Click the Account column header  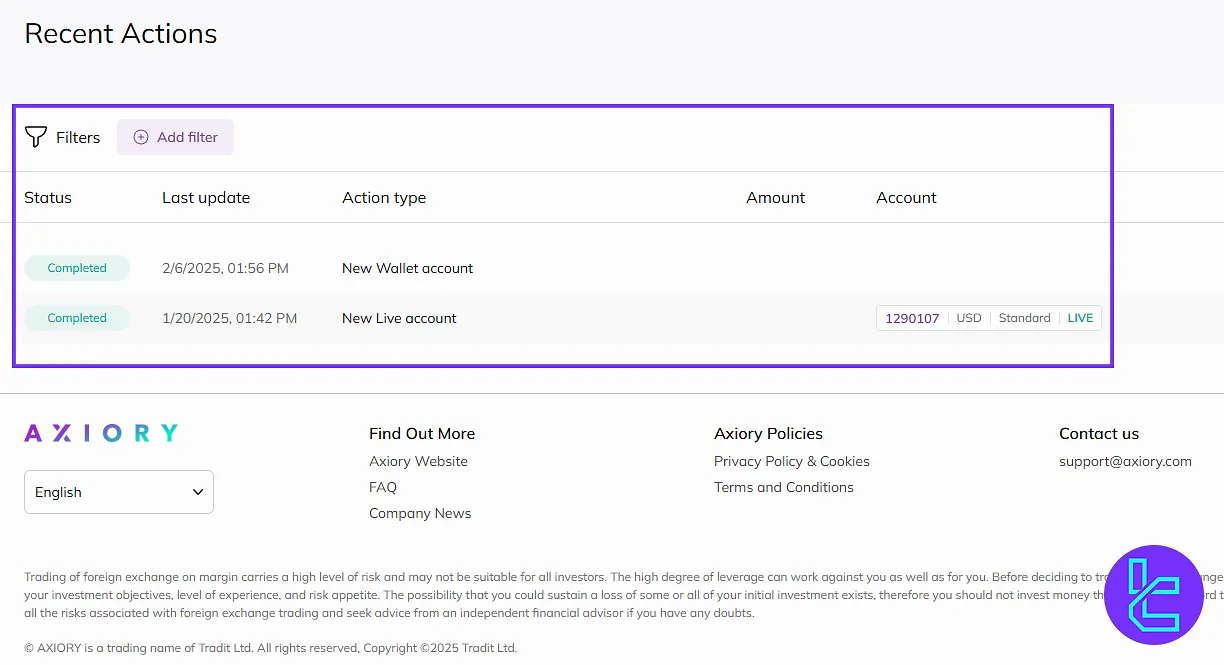tap(906, 197)
